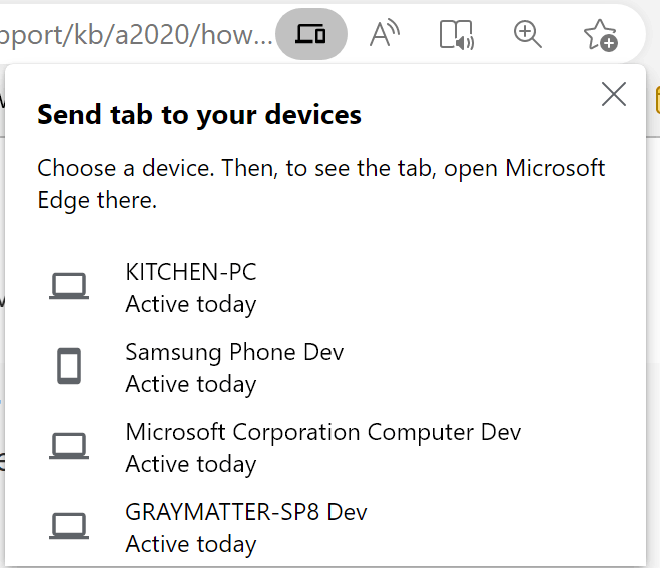Click the Read aloud icon
The height and width of the screenshot is (568, 660).
pyautogui.click(x=385, y=35)
